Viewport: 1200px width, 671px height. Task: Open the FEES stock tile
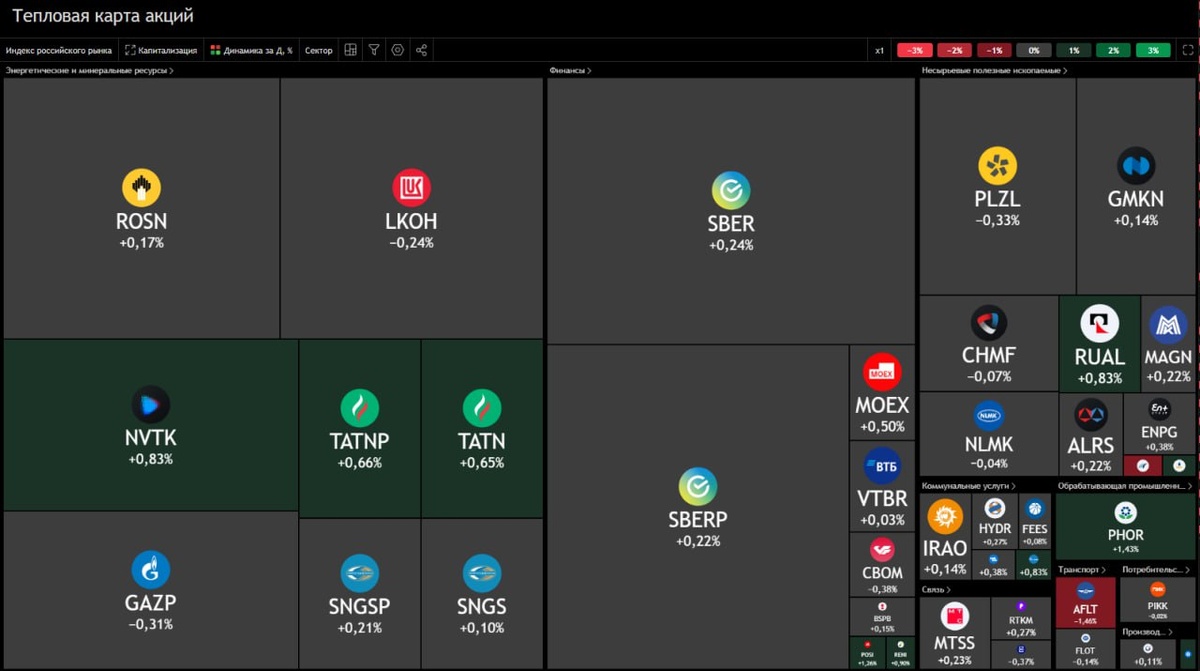[1035, 521]
